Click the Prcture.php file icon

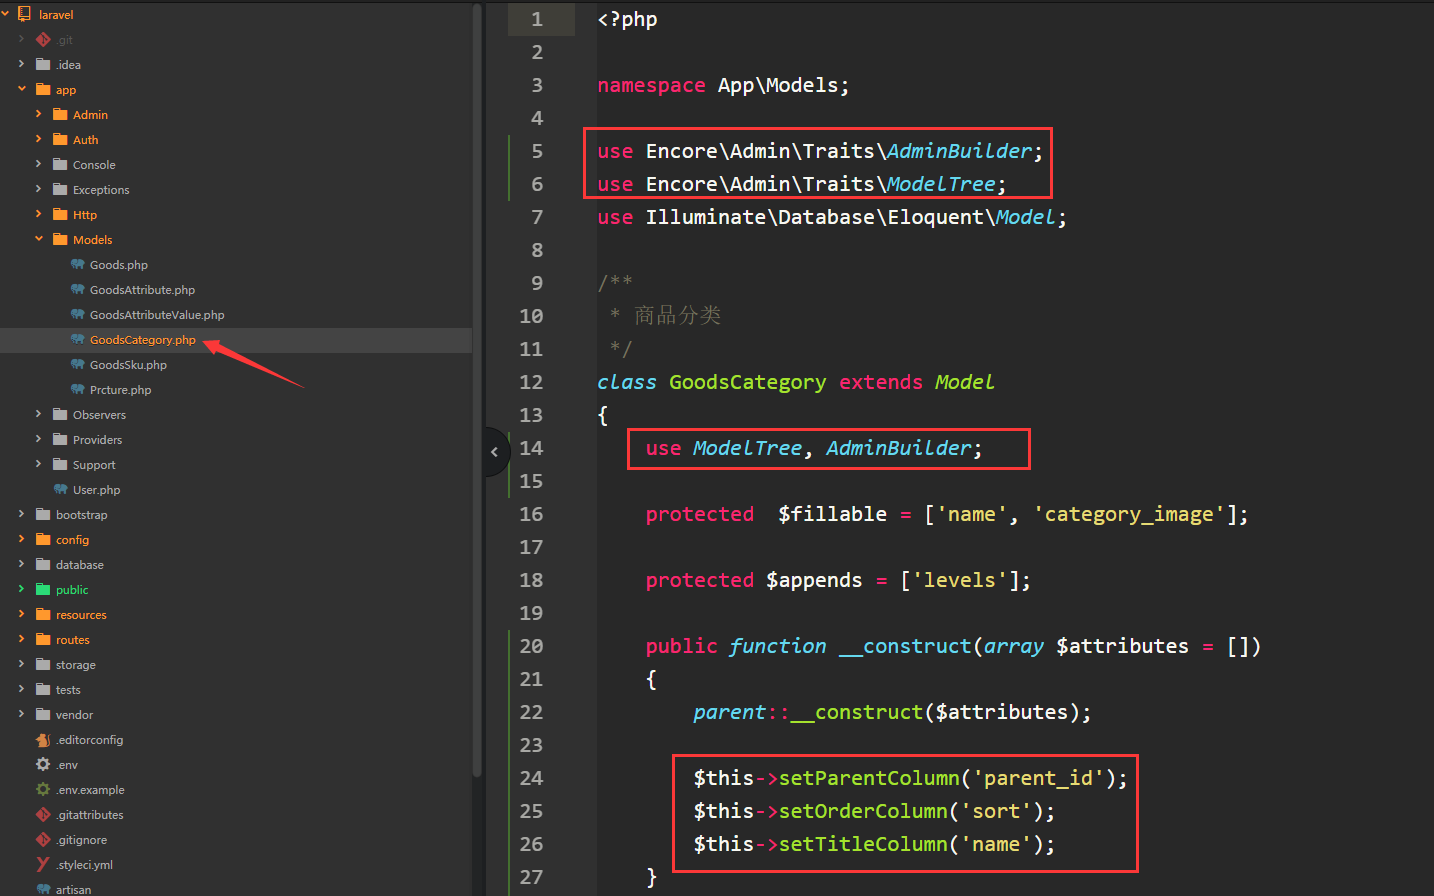tap(77, 389)
